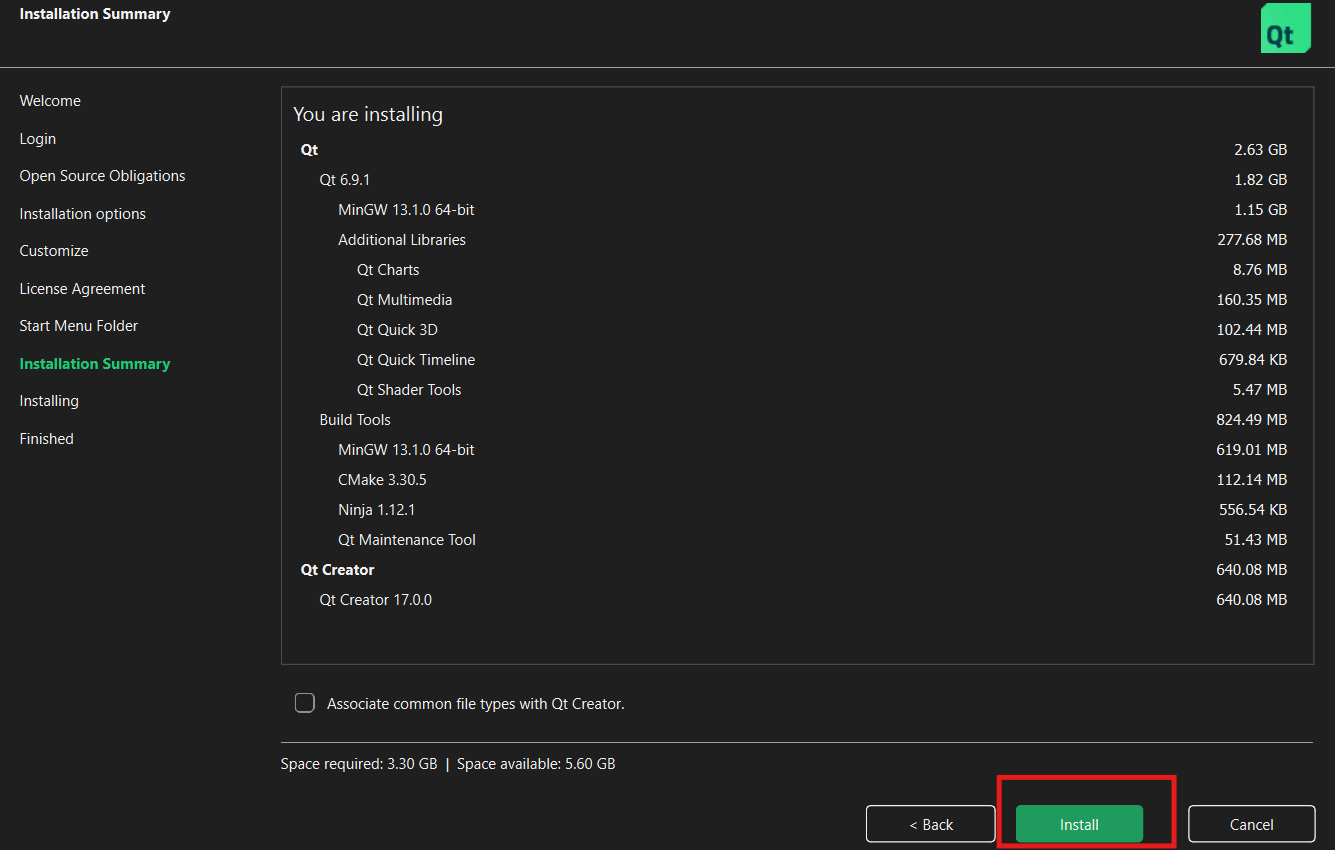Click the 'Space required: 3.30 GB' text
This screenshot has height=850, width=1335.
[x=359, y=764]
